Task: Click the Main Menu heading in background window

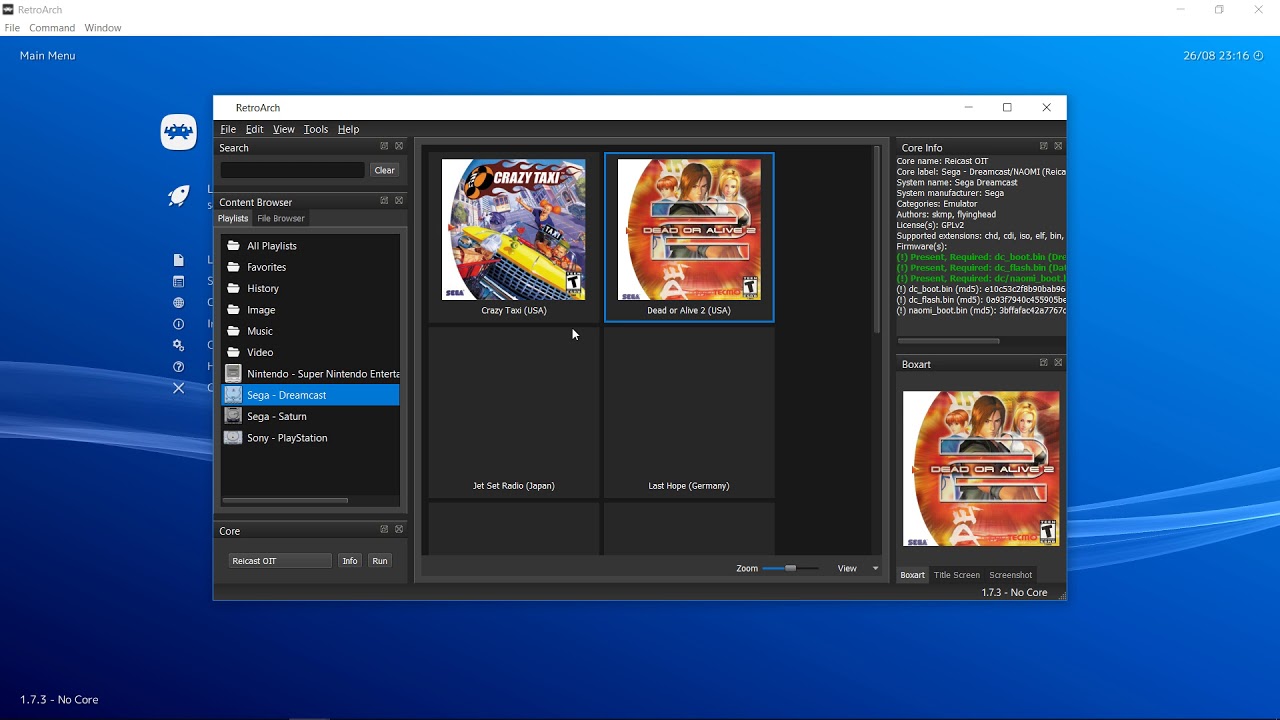Action: [x=47, y=56]
